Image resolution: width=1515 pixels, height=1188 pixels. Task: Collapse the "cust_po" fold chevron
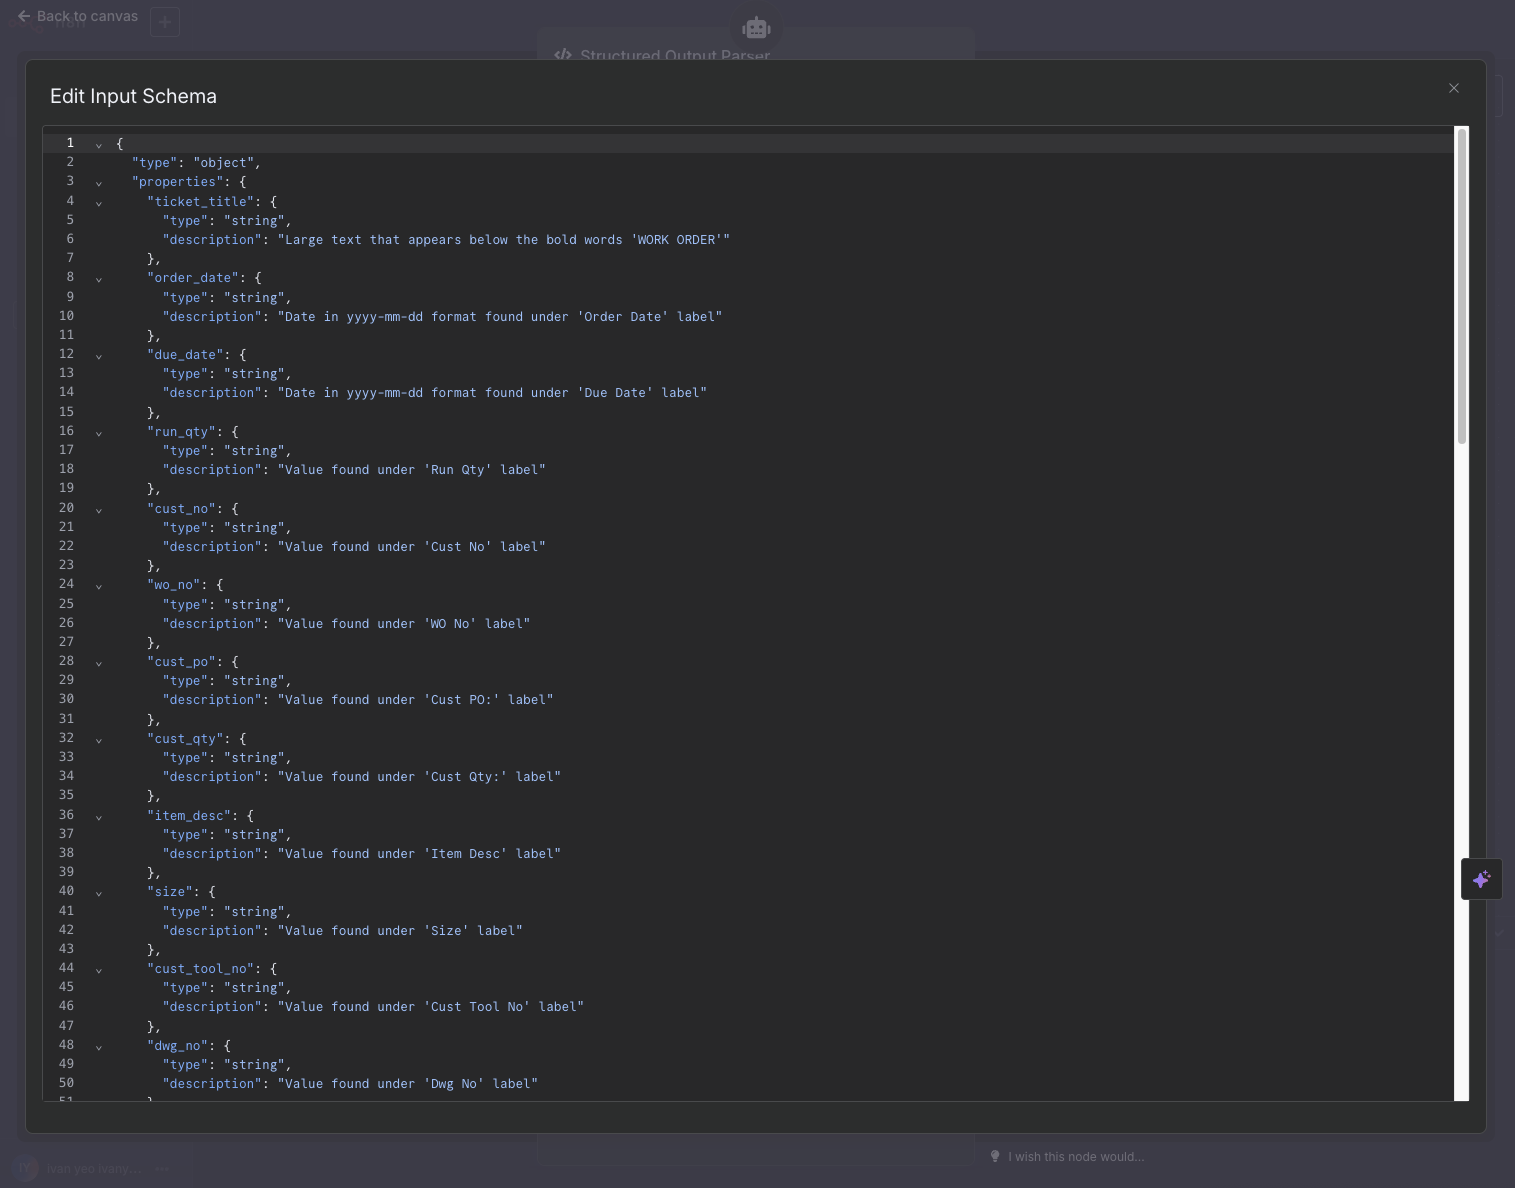coord(99,663)
